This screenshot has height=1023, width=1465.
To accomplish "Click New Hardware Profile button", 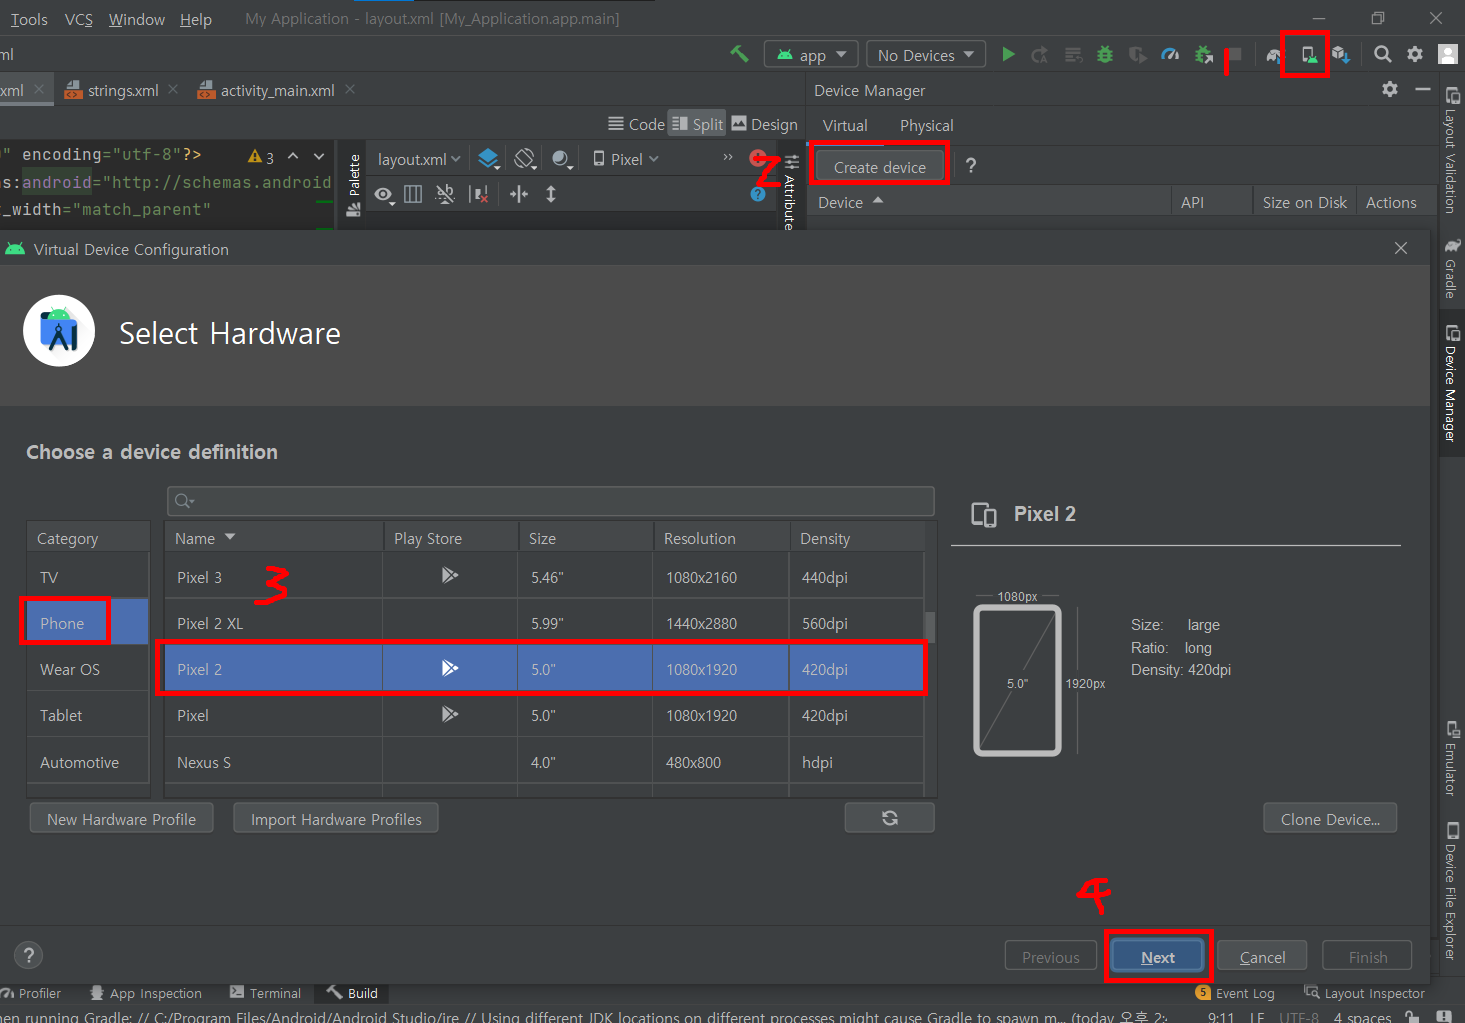I will pos(121,819).
